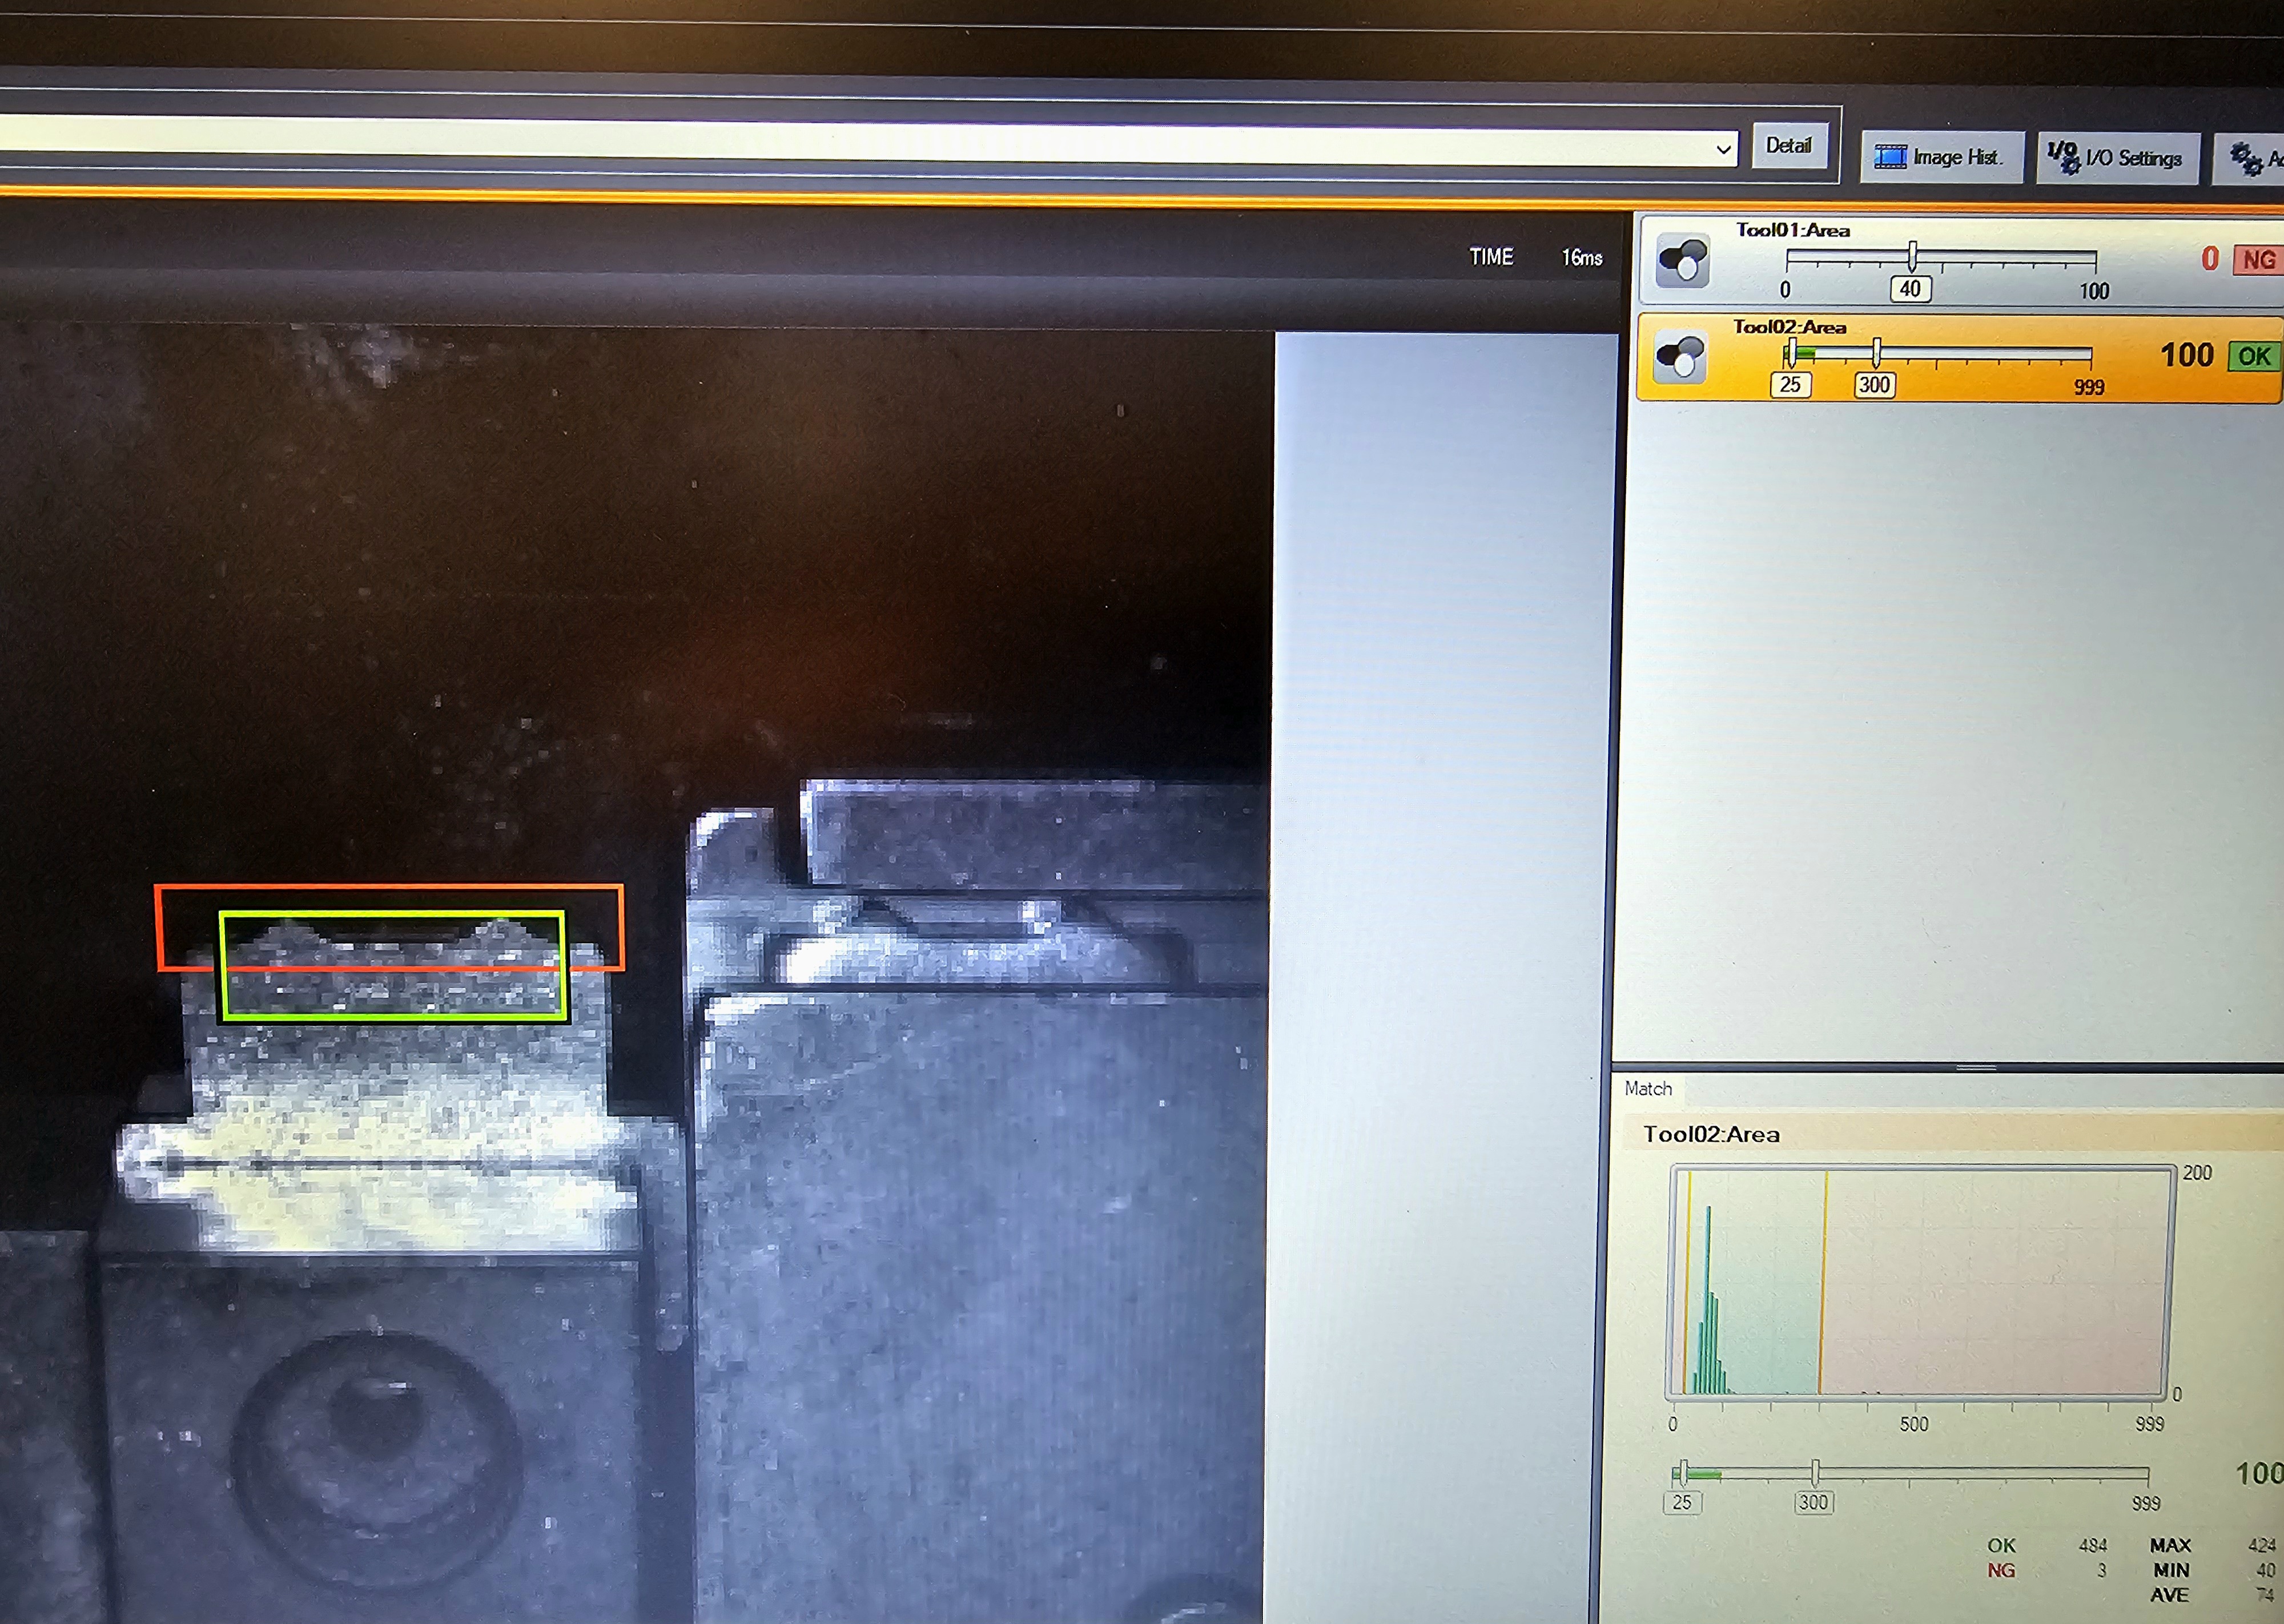Click the 25 lower limit box under histogram
Image resolution: width=2284 pixels, height=1624 pixels.
(1682, 1502)
